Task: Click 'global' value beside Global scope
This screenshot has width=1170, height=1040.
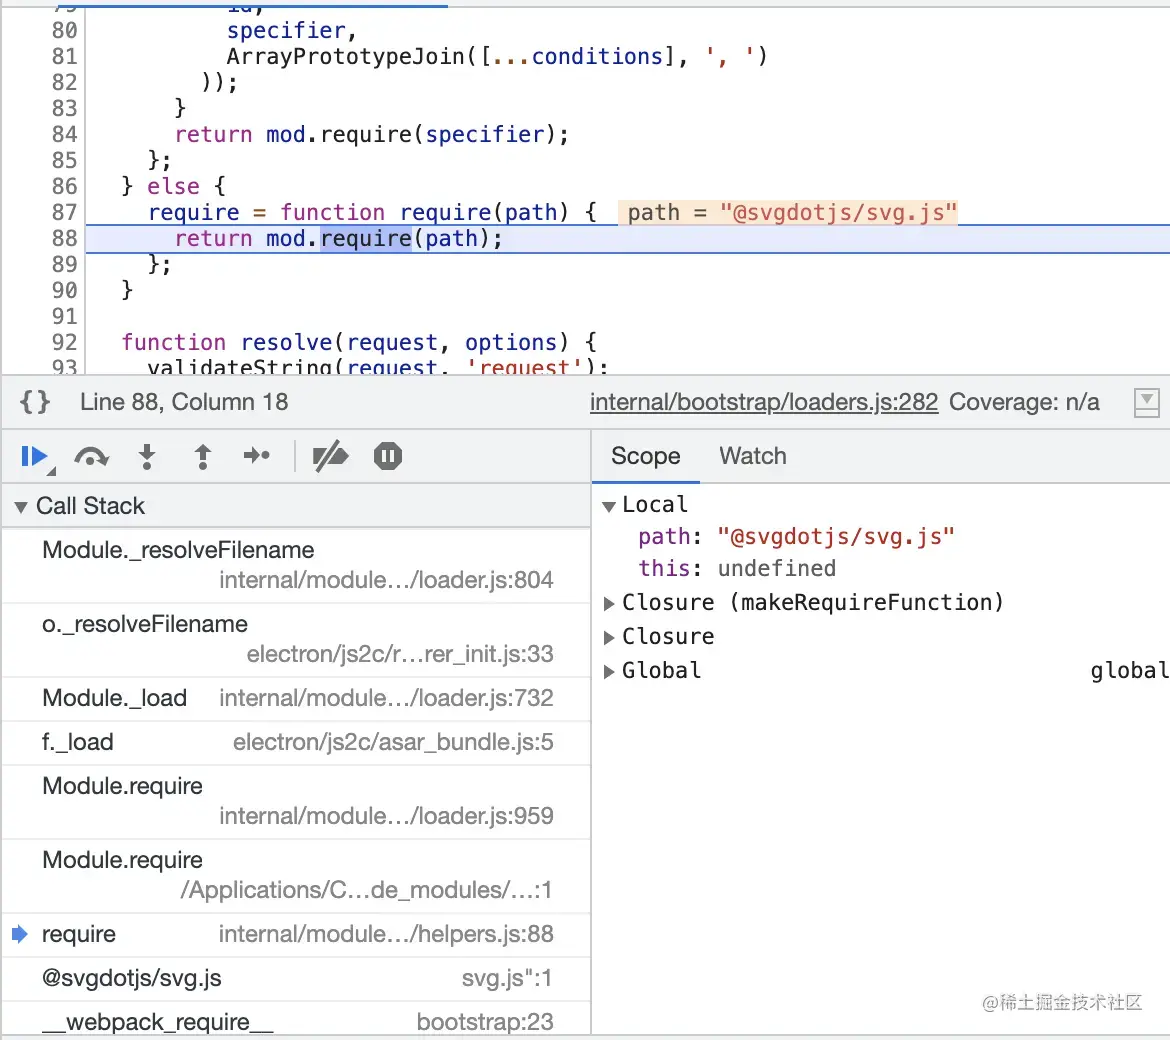Action: (1128, 671)
